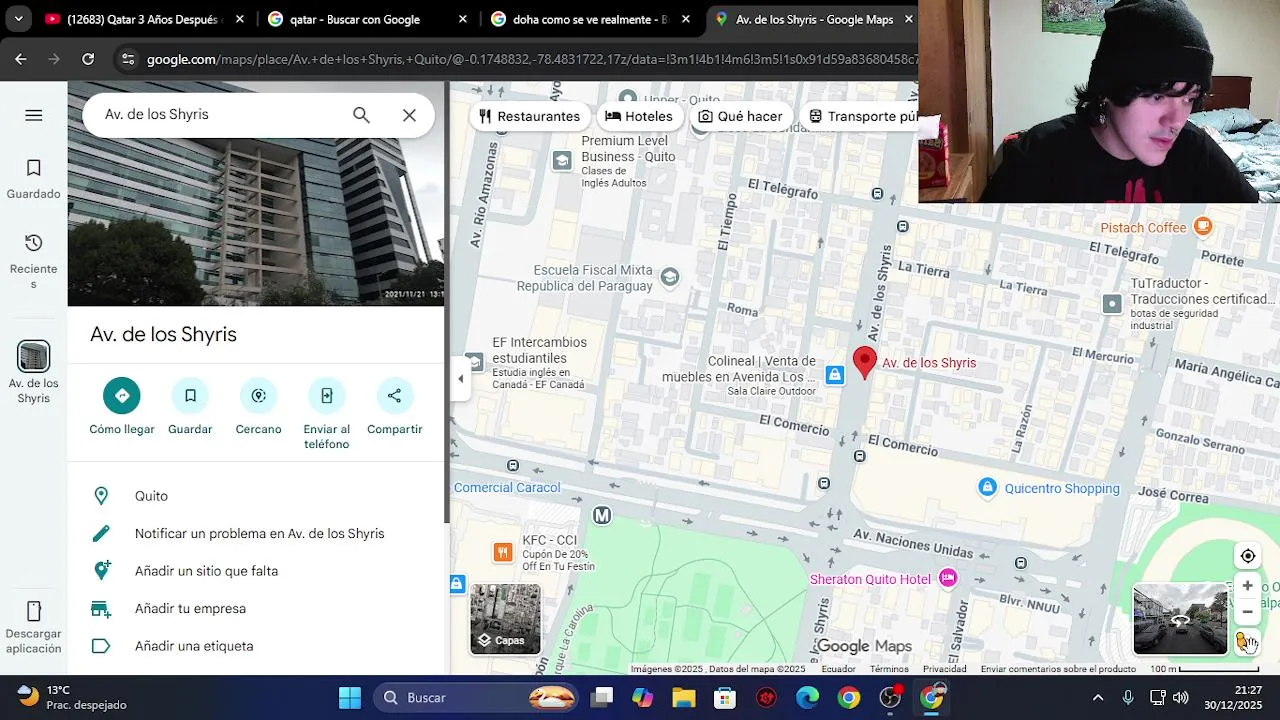This screenshot has width=1280, height=720.
Task: Click the site information icon in the address bar
Action: coord(128,59)
